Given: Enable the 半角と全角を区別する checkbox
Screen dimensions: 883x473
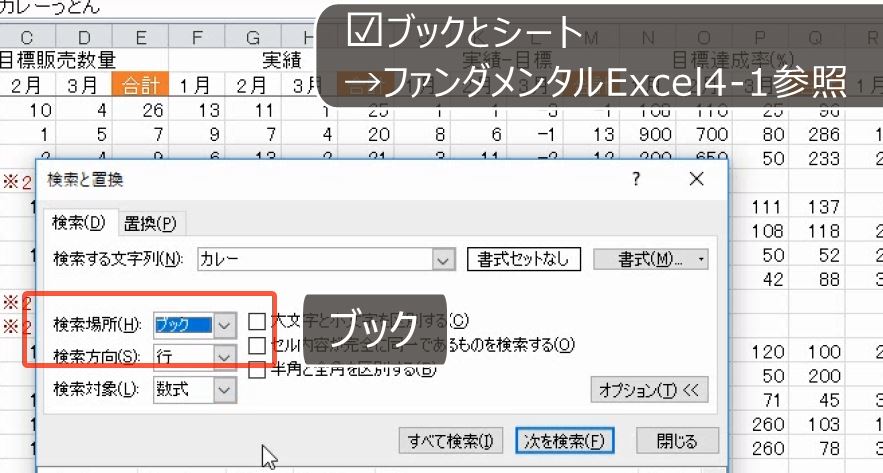Looking at the screenshot, I should point(257,369).
